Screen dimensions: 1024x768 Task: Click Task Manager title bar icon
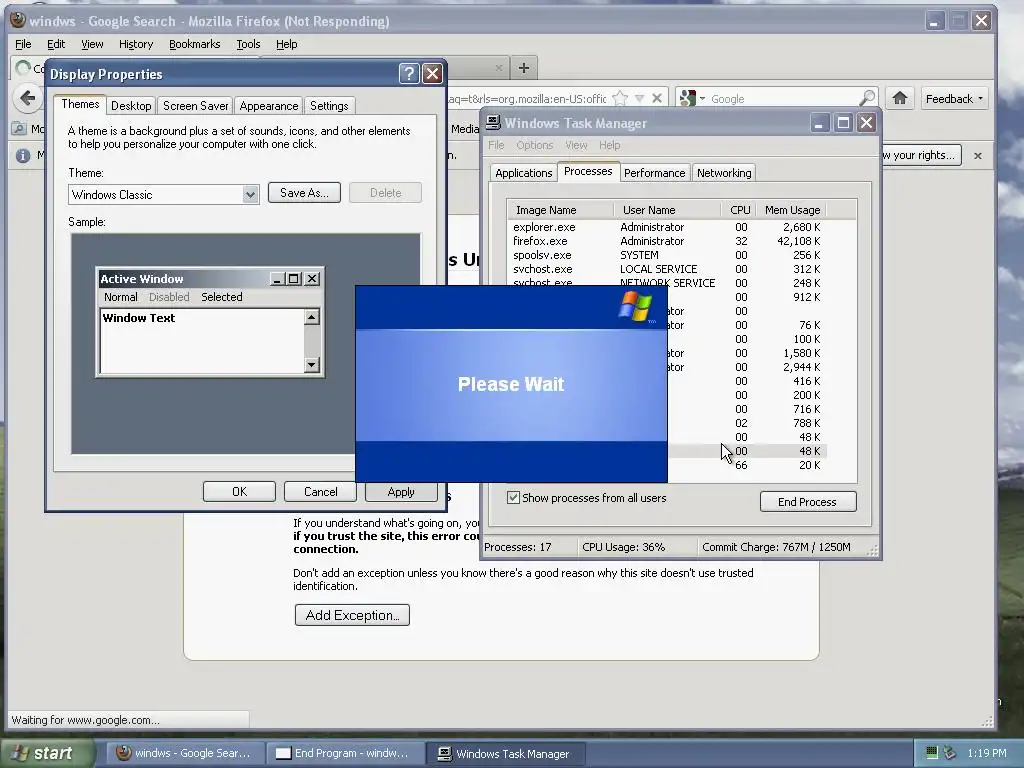point(494,123)
